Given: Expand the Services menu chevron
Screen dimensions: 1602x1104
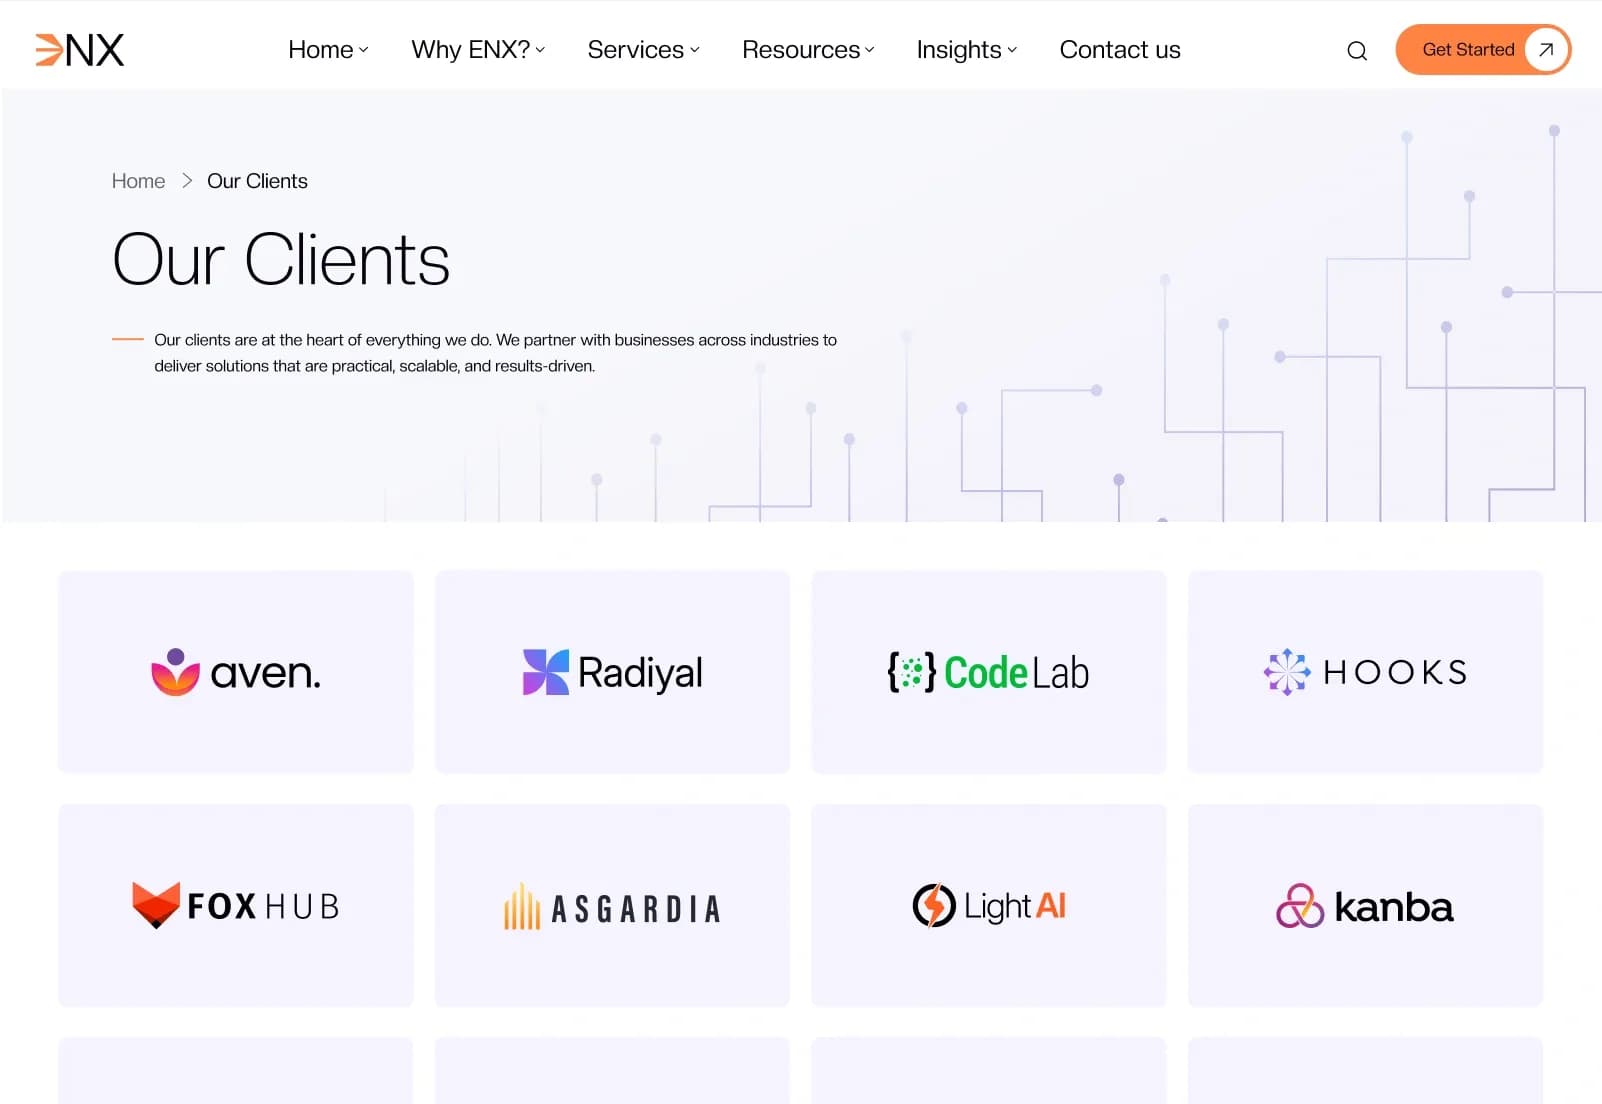Looking at the screenshot, I should pyautogui.click(x=695, y=50).
